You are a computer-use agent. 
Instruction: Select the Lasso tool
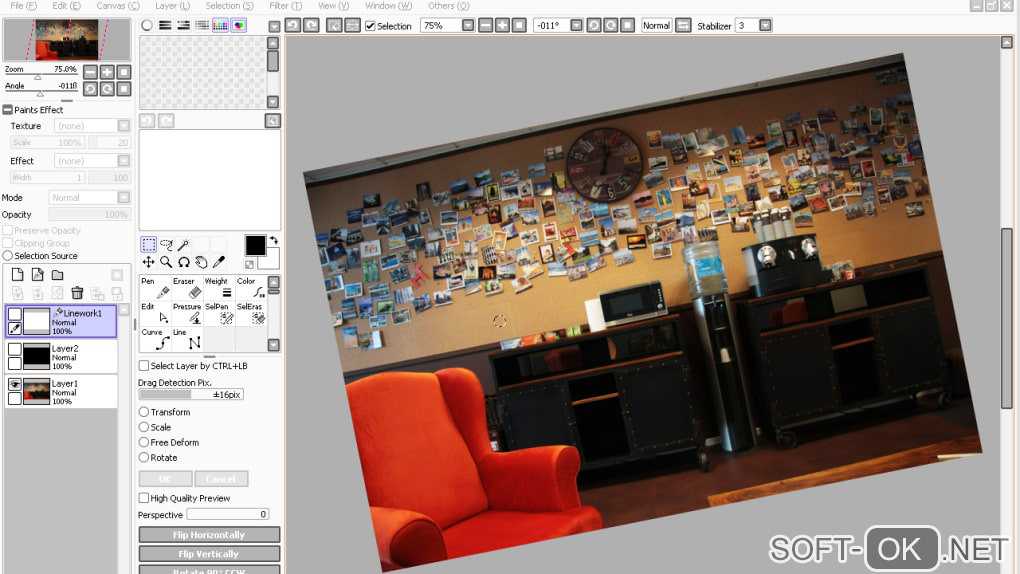(x=167, y=245)
